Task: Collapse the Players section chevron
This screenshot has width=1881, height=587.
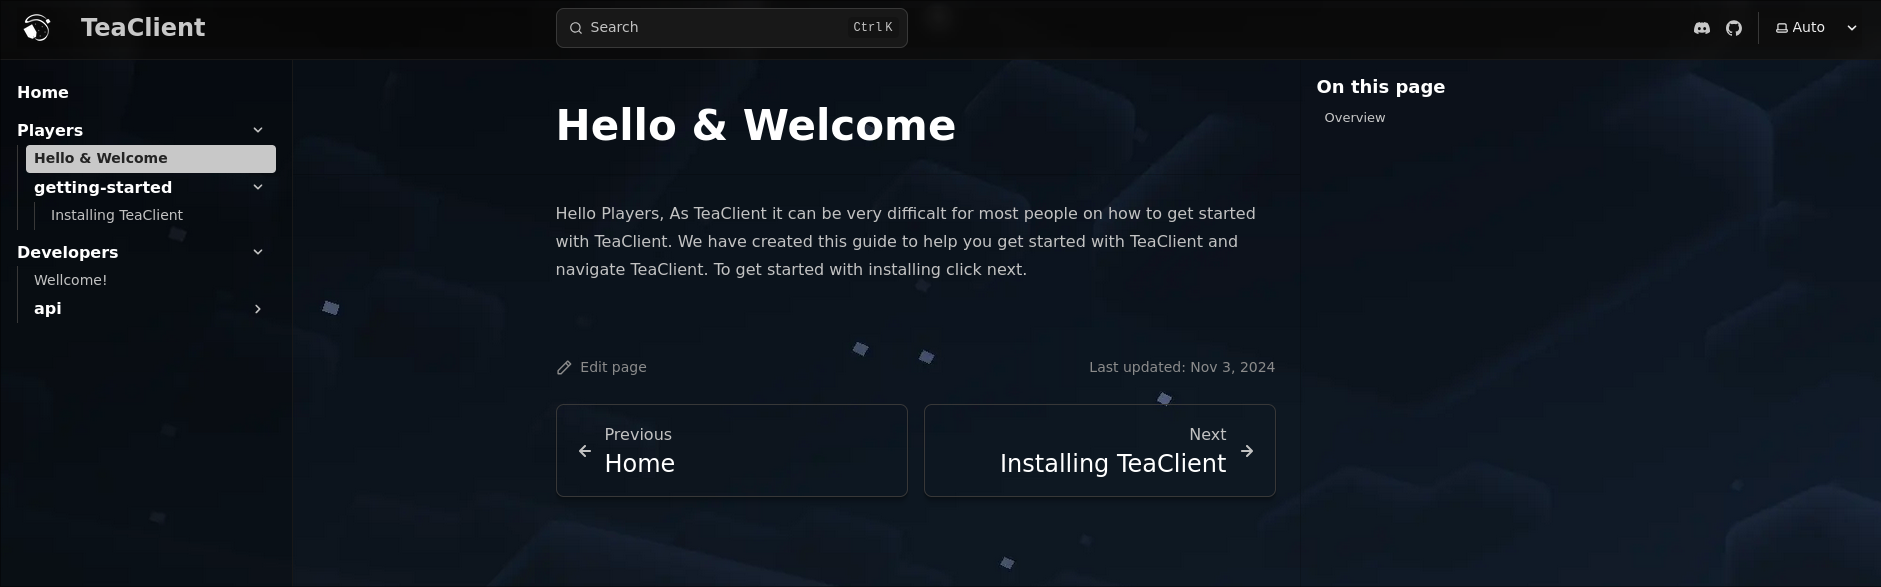Action: [x=258, y=130]
